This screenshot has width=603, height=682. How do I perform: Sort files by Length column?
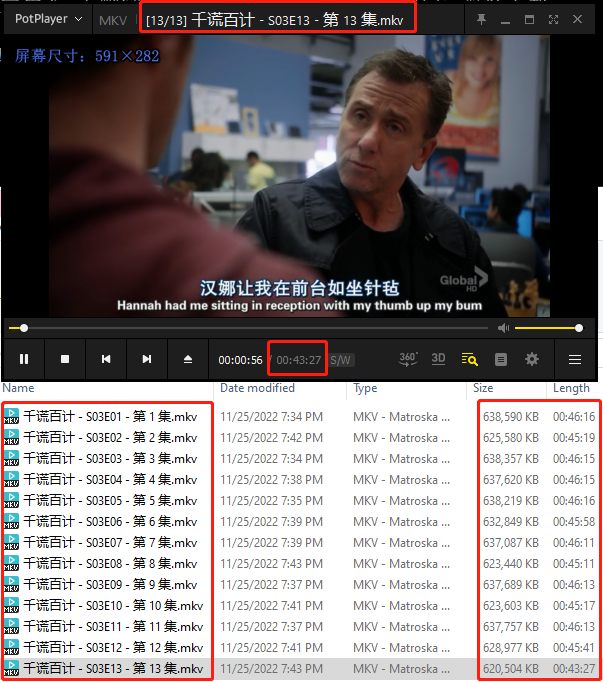click(571, 388)
